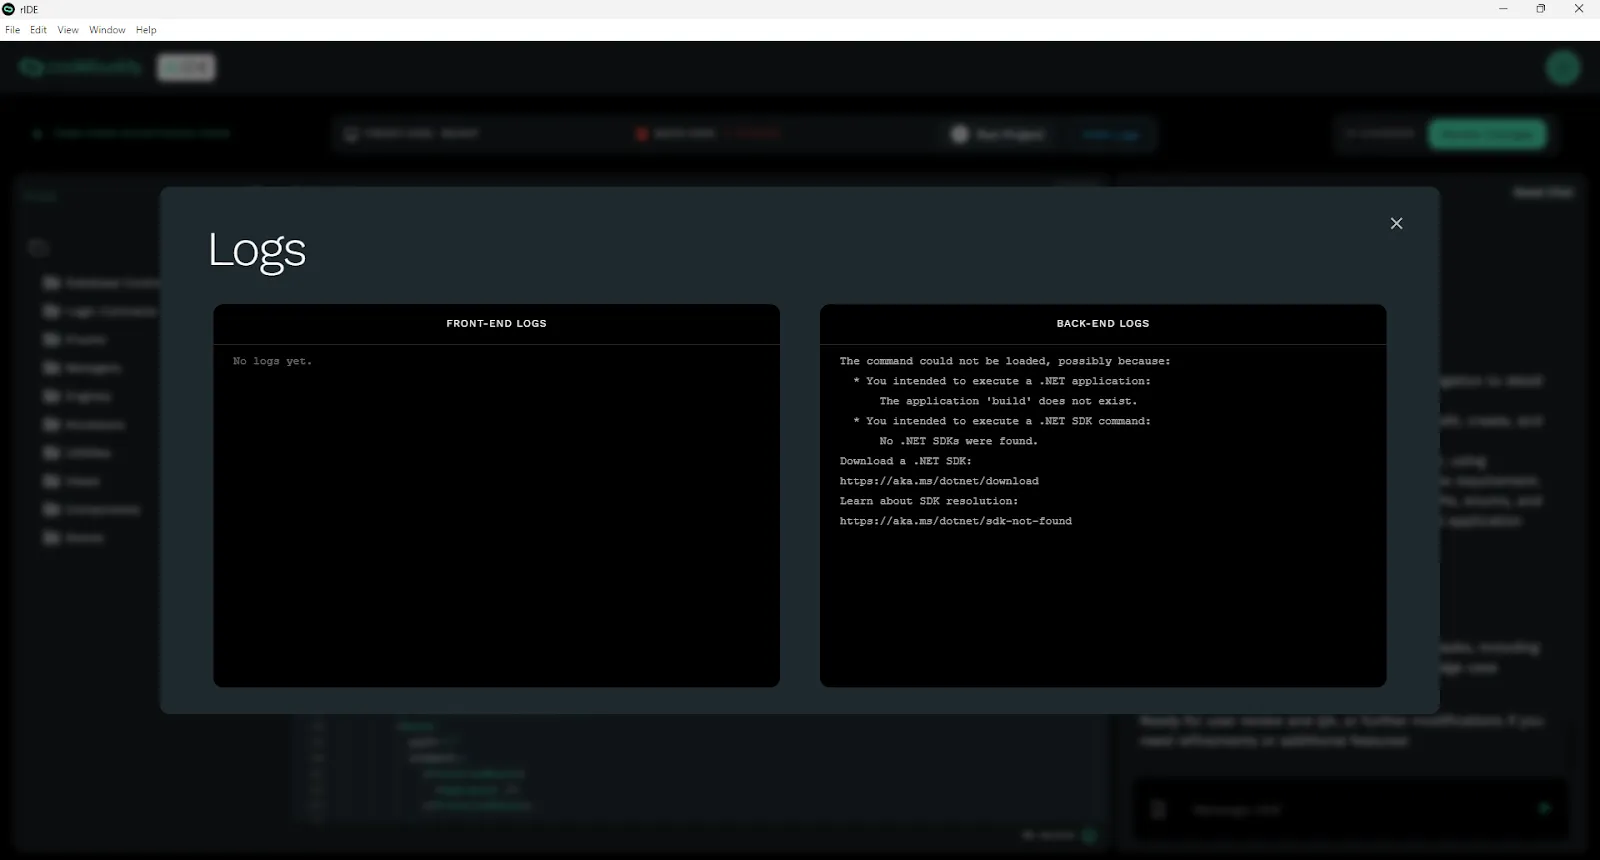
Task: Click the aka.ms/dotnet/download URL
Action: 939,481
